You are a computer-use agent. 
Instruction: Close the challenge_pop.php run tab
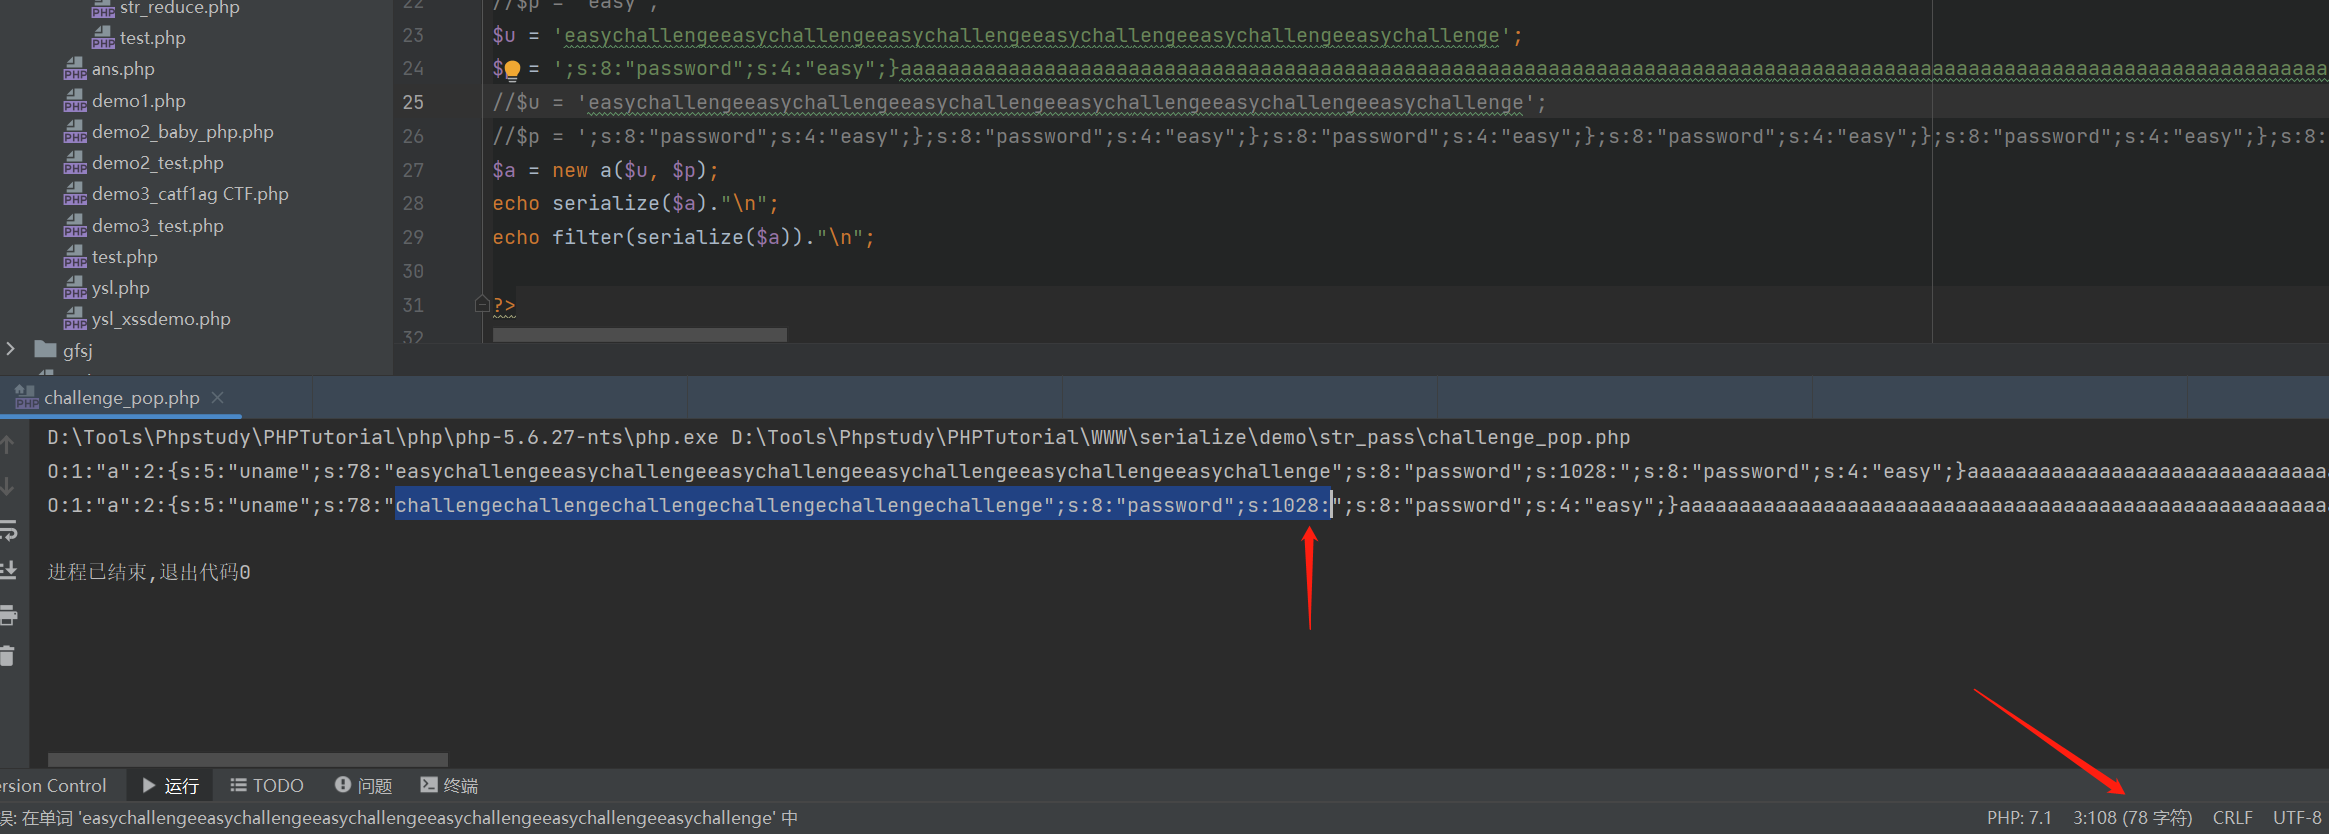click(x=217, y=398)
